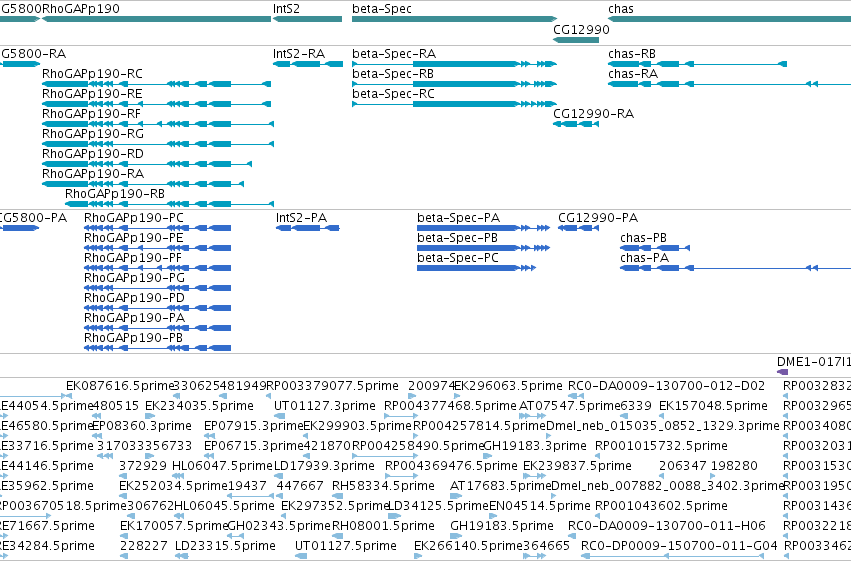Open the IntS2-RA transcript label

299,54
